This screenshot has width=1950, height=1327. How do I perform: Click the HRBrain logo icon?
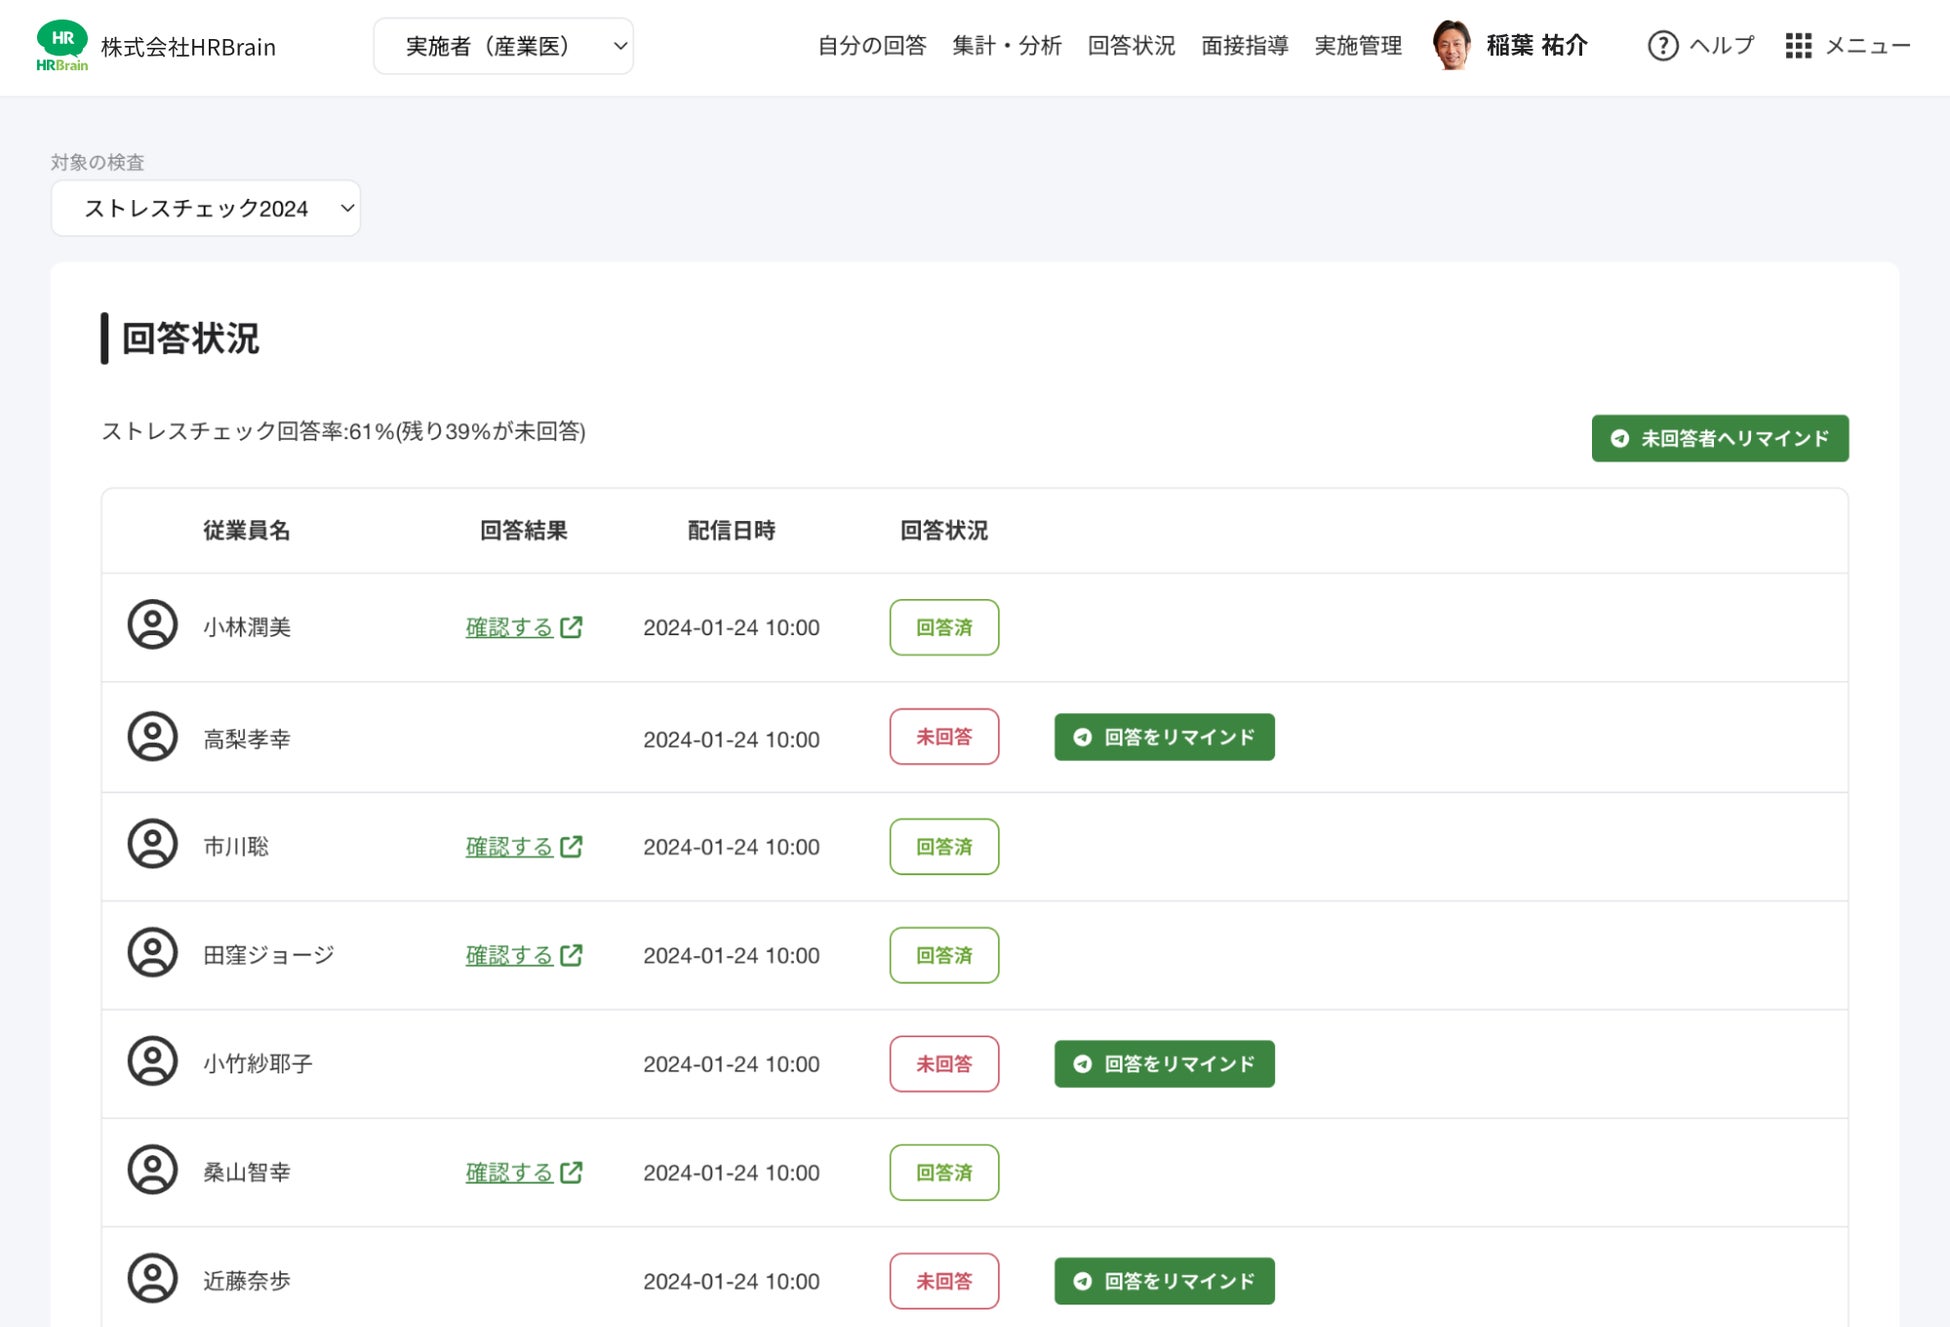(x=62, y=46)
